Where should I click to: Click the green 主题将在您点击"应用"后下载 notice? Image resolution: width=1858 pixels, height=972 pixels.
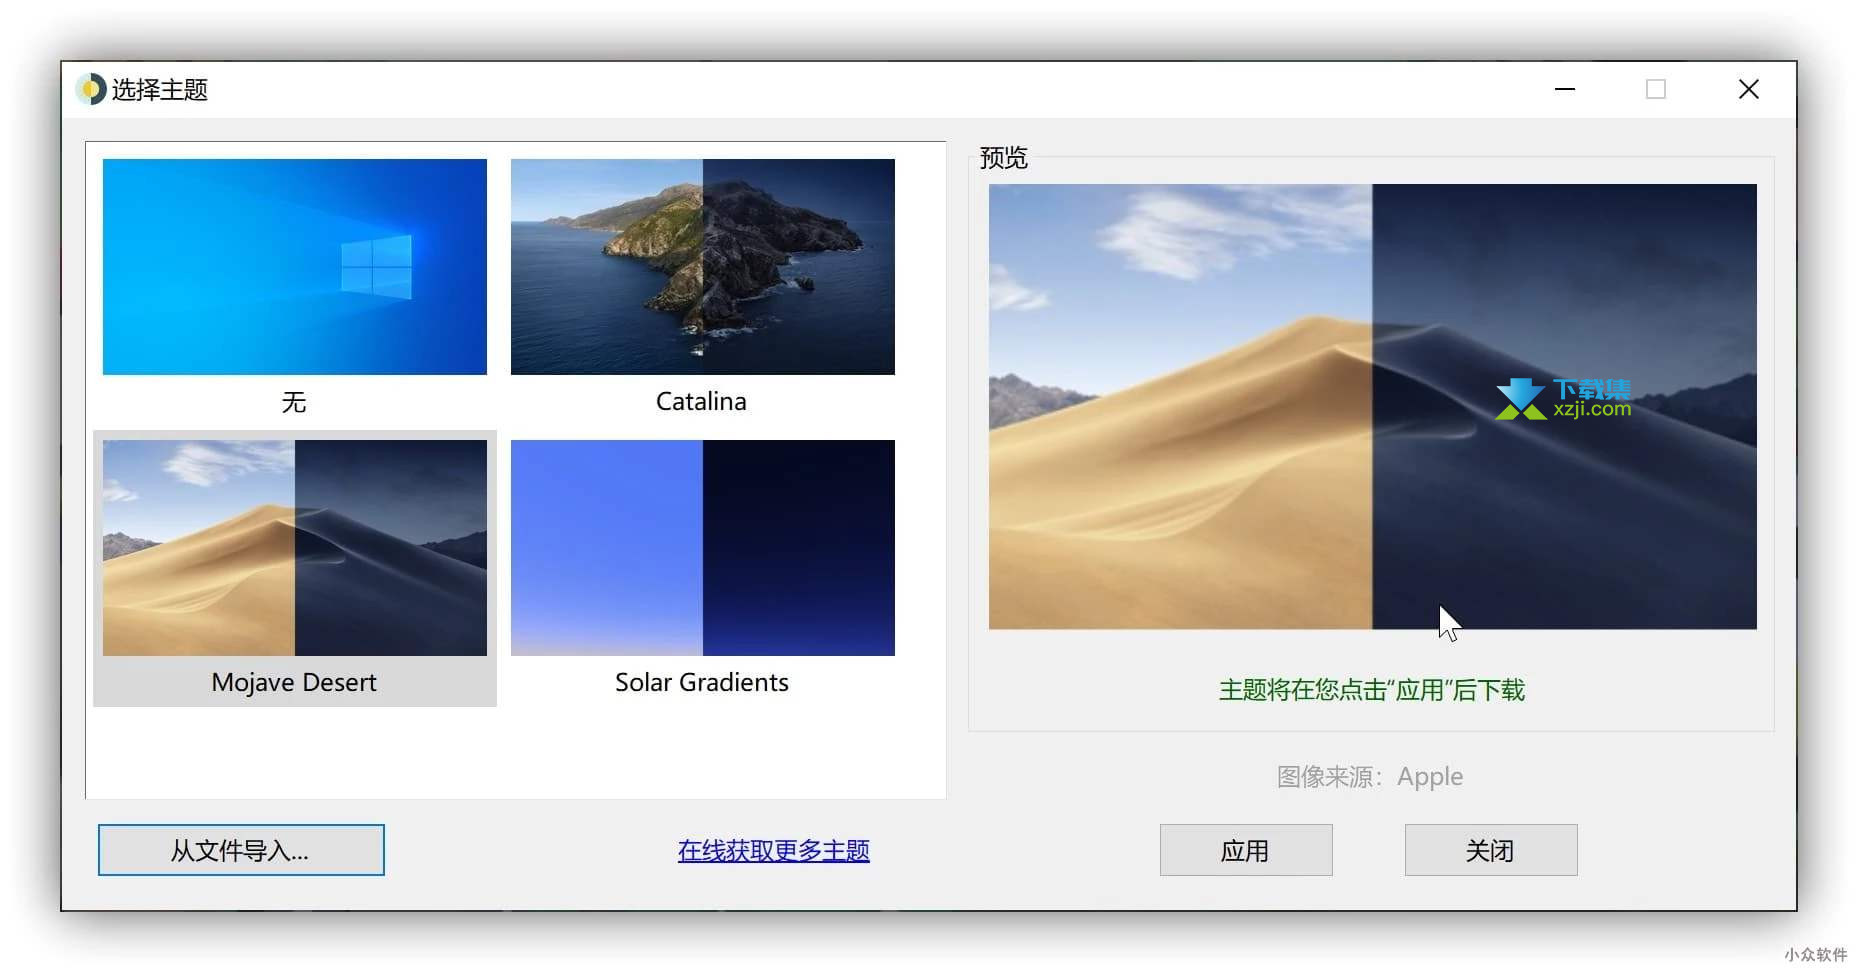[x=1371, y=690]
